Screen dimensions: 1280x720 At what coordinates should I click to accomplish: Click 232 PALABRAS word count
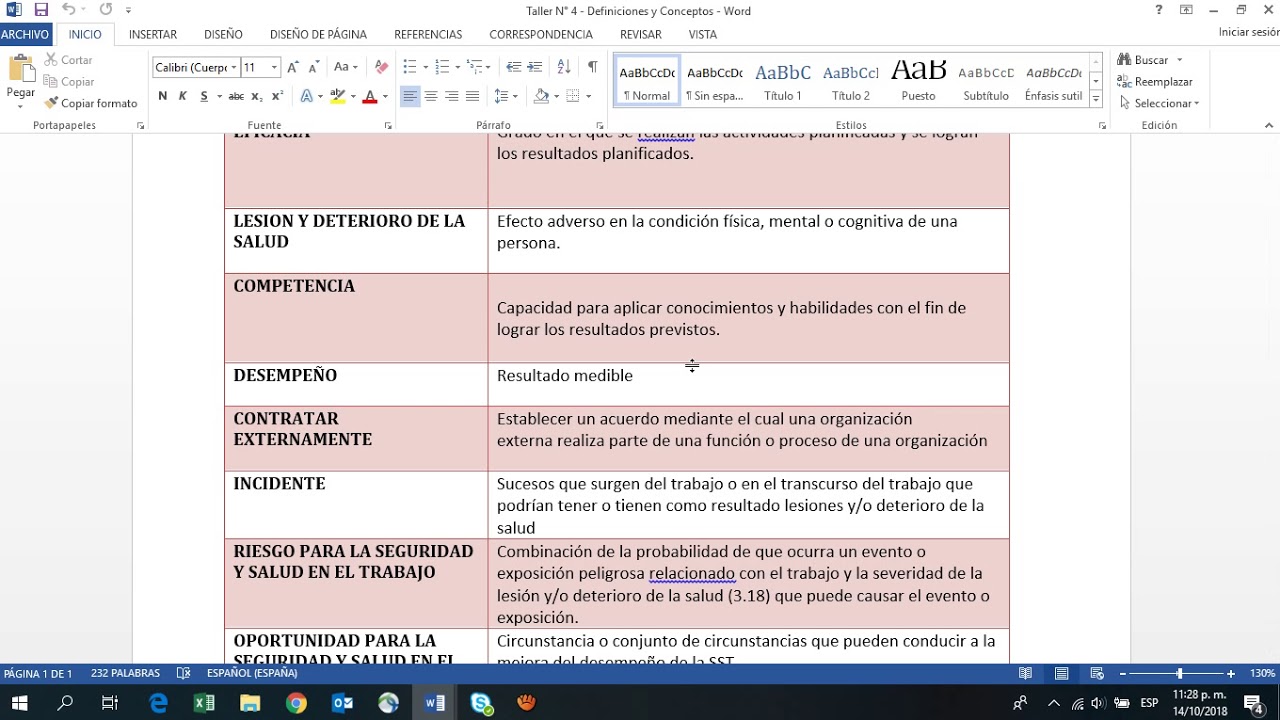point(125,674)
